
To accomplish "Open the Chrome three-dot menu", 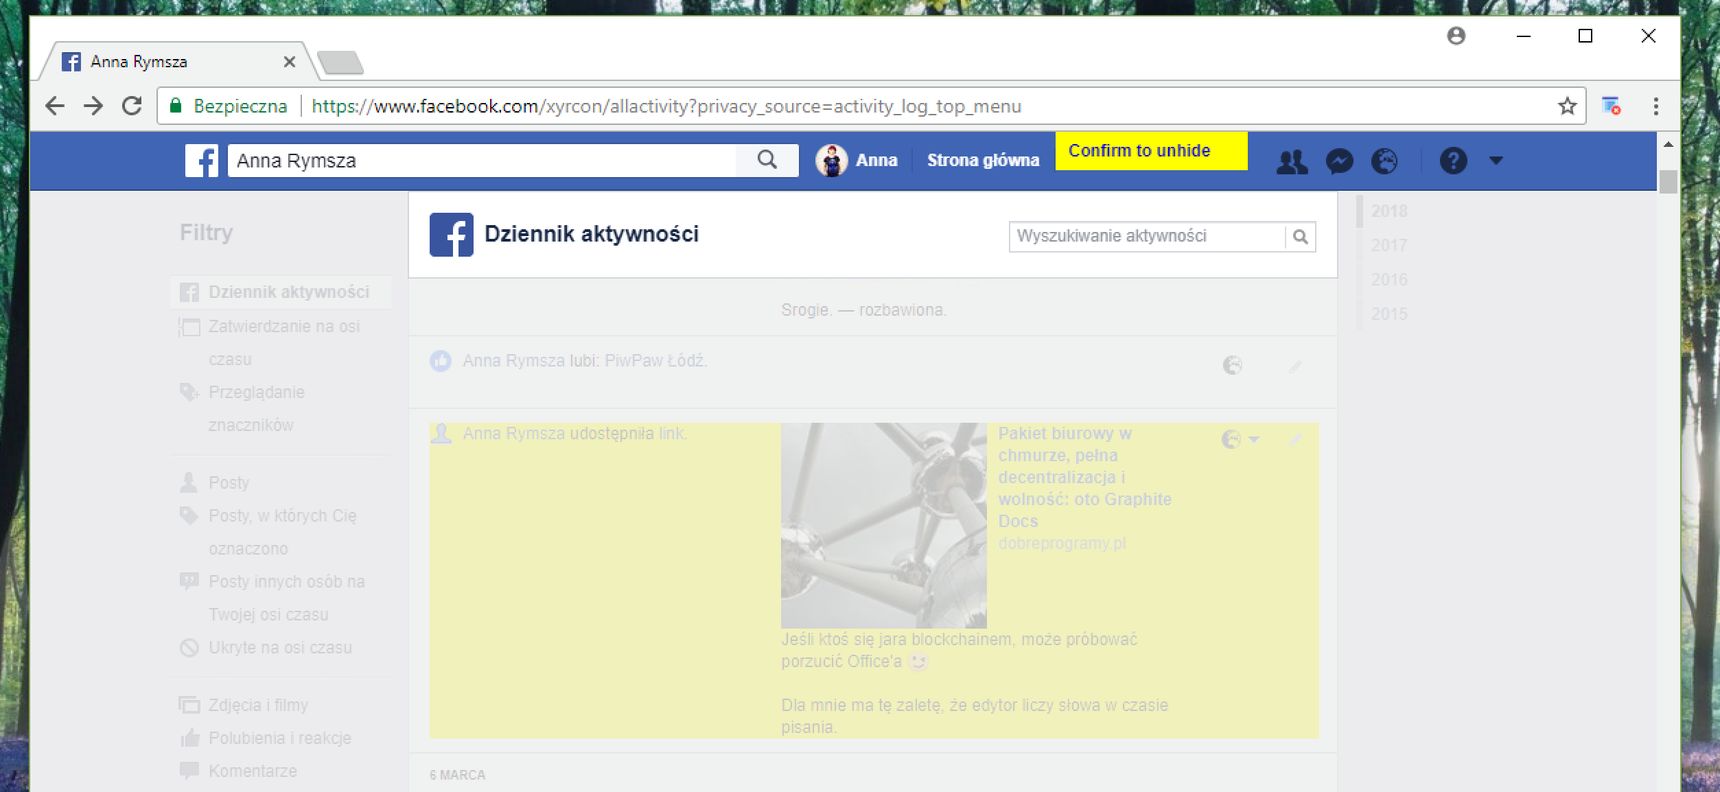I will click(1656, 106).
